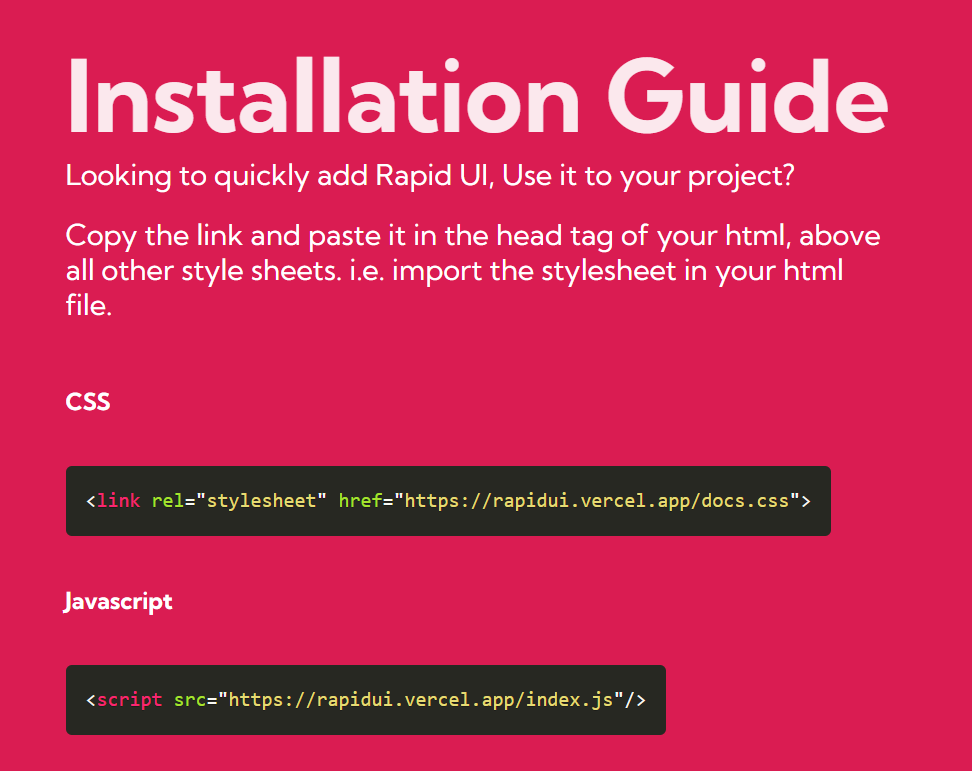Select the link tag keyword in CSS snippet
This screenshot has height=771, width=972.
pyautogui.click(x=119, y=500)
